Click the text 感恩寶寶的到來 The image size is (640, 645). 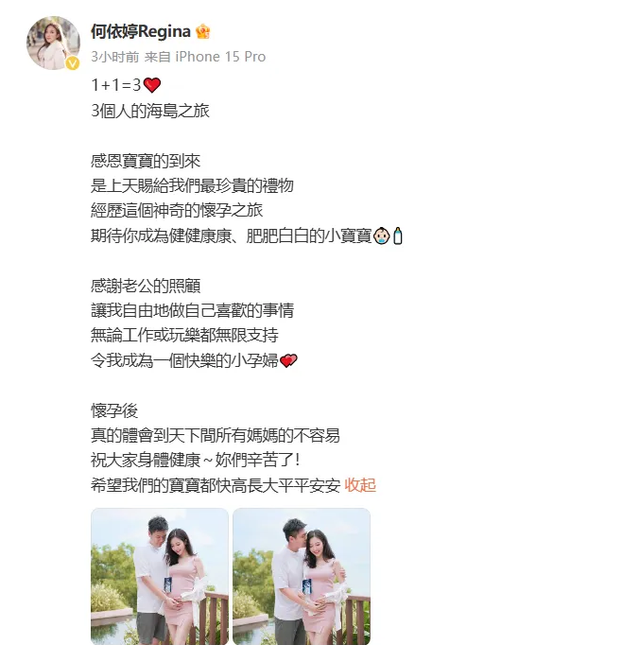pos(146,161)
